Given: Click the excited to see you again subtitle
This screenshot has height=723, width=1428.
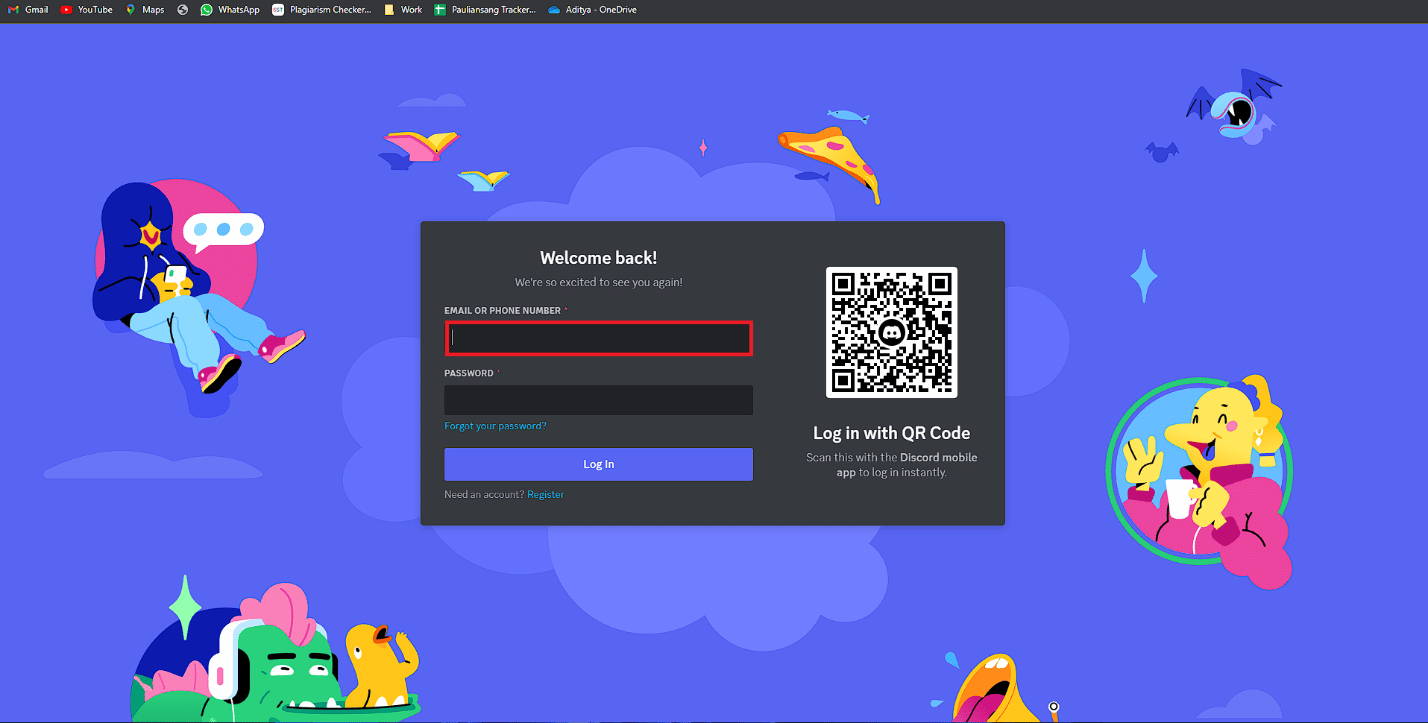Looking at the screenshot, I should point(598,282).
